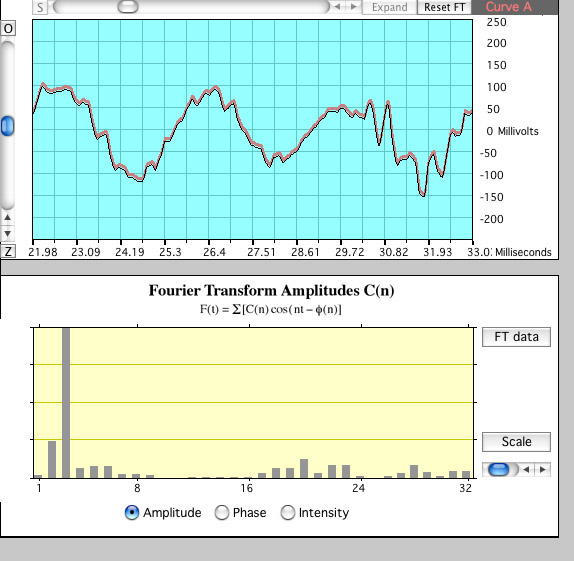Click the horizontal slider thumb at top
The image size is (574, 561).
(128, 7)
